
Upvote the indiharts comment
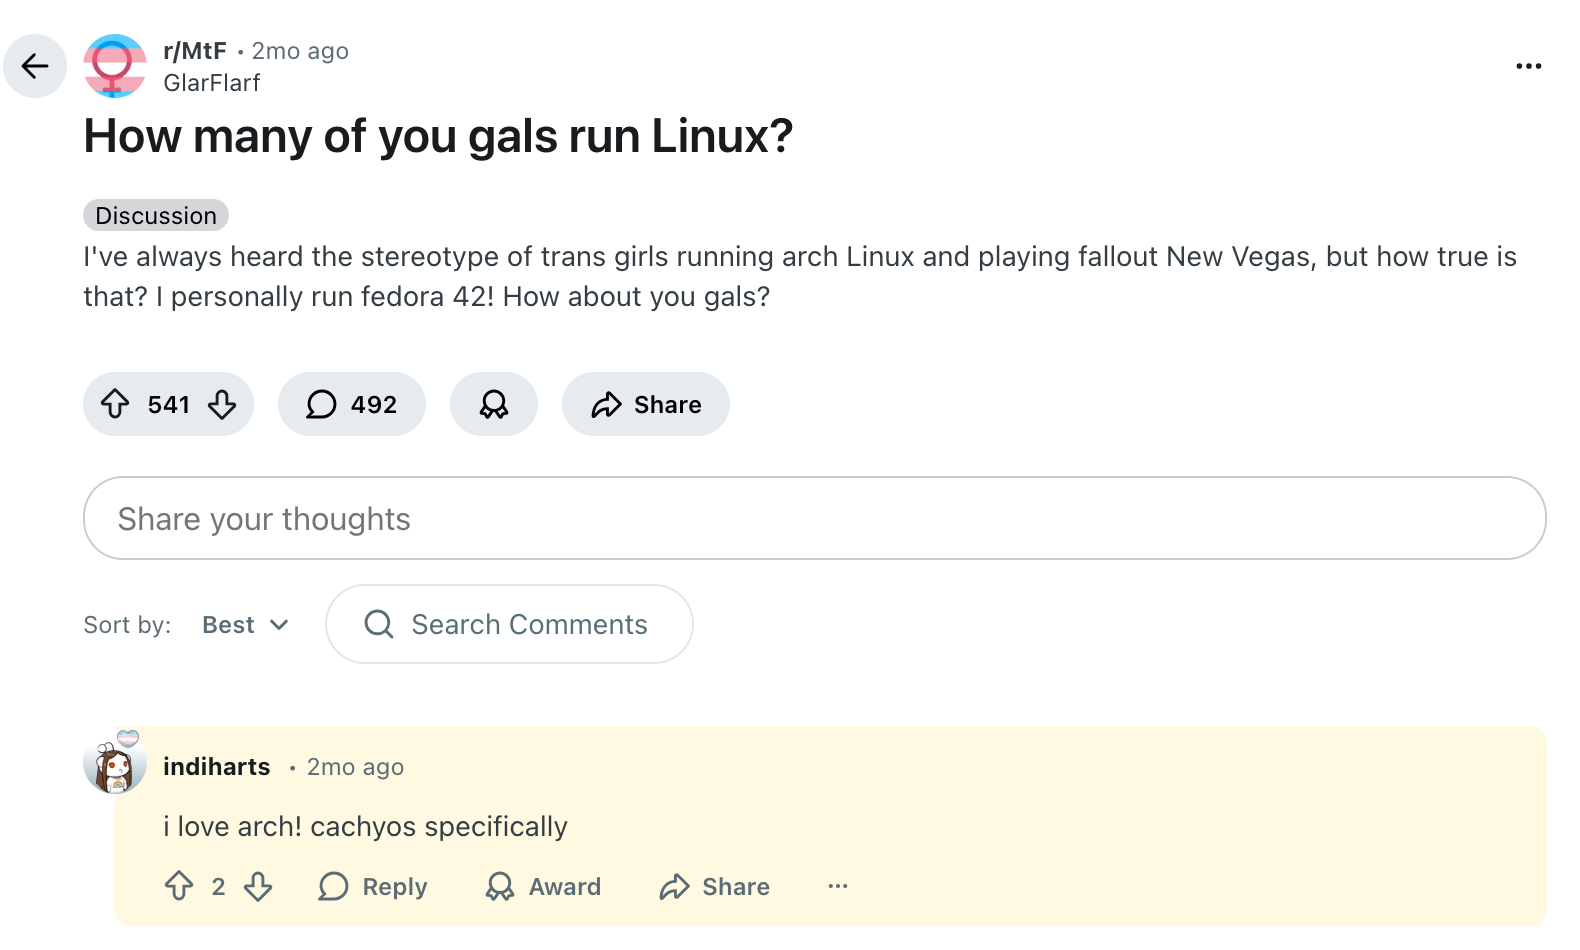[179, 886]
